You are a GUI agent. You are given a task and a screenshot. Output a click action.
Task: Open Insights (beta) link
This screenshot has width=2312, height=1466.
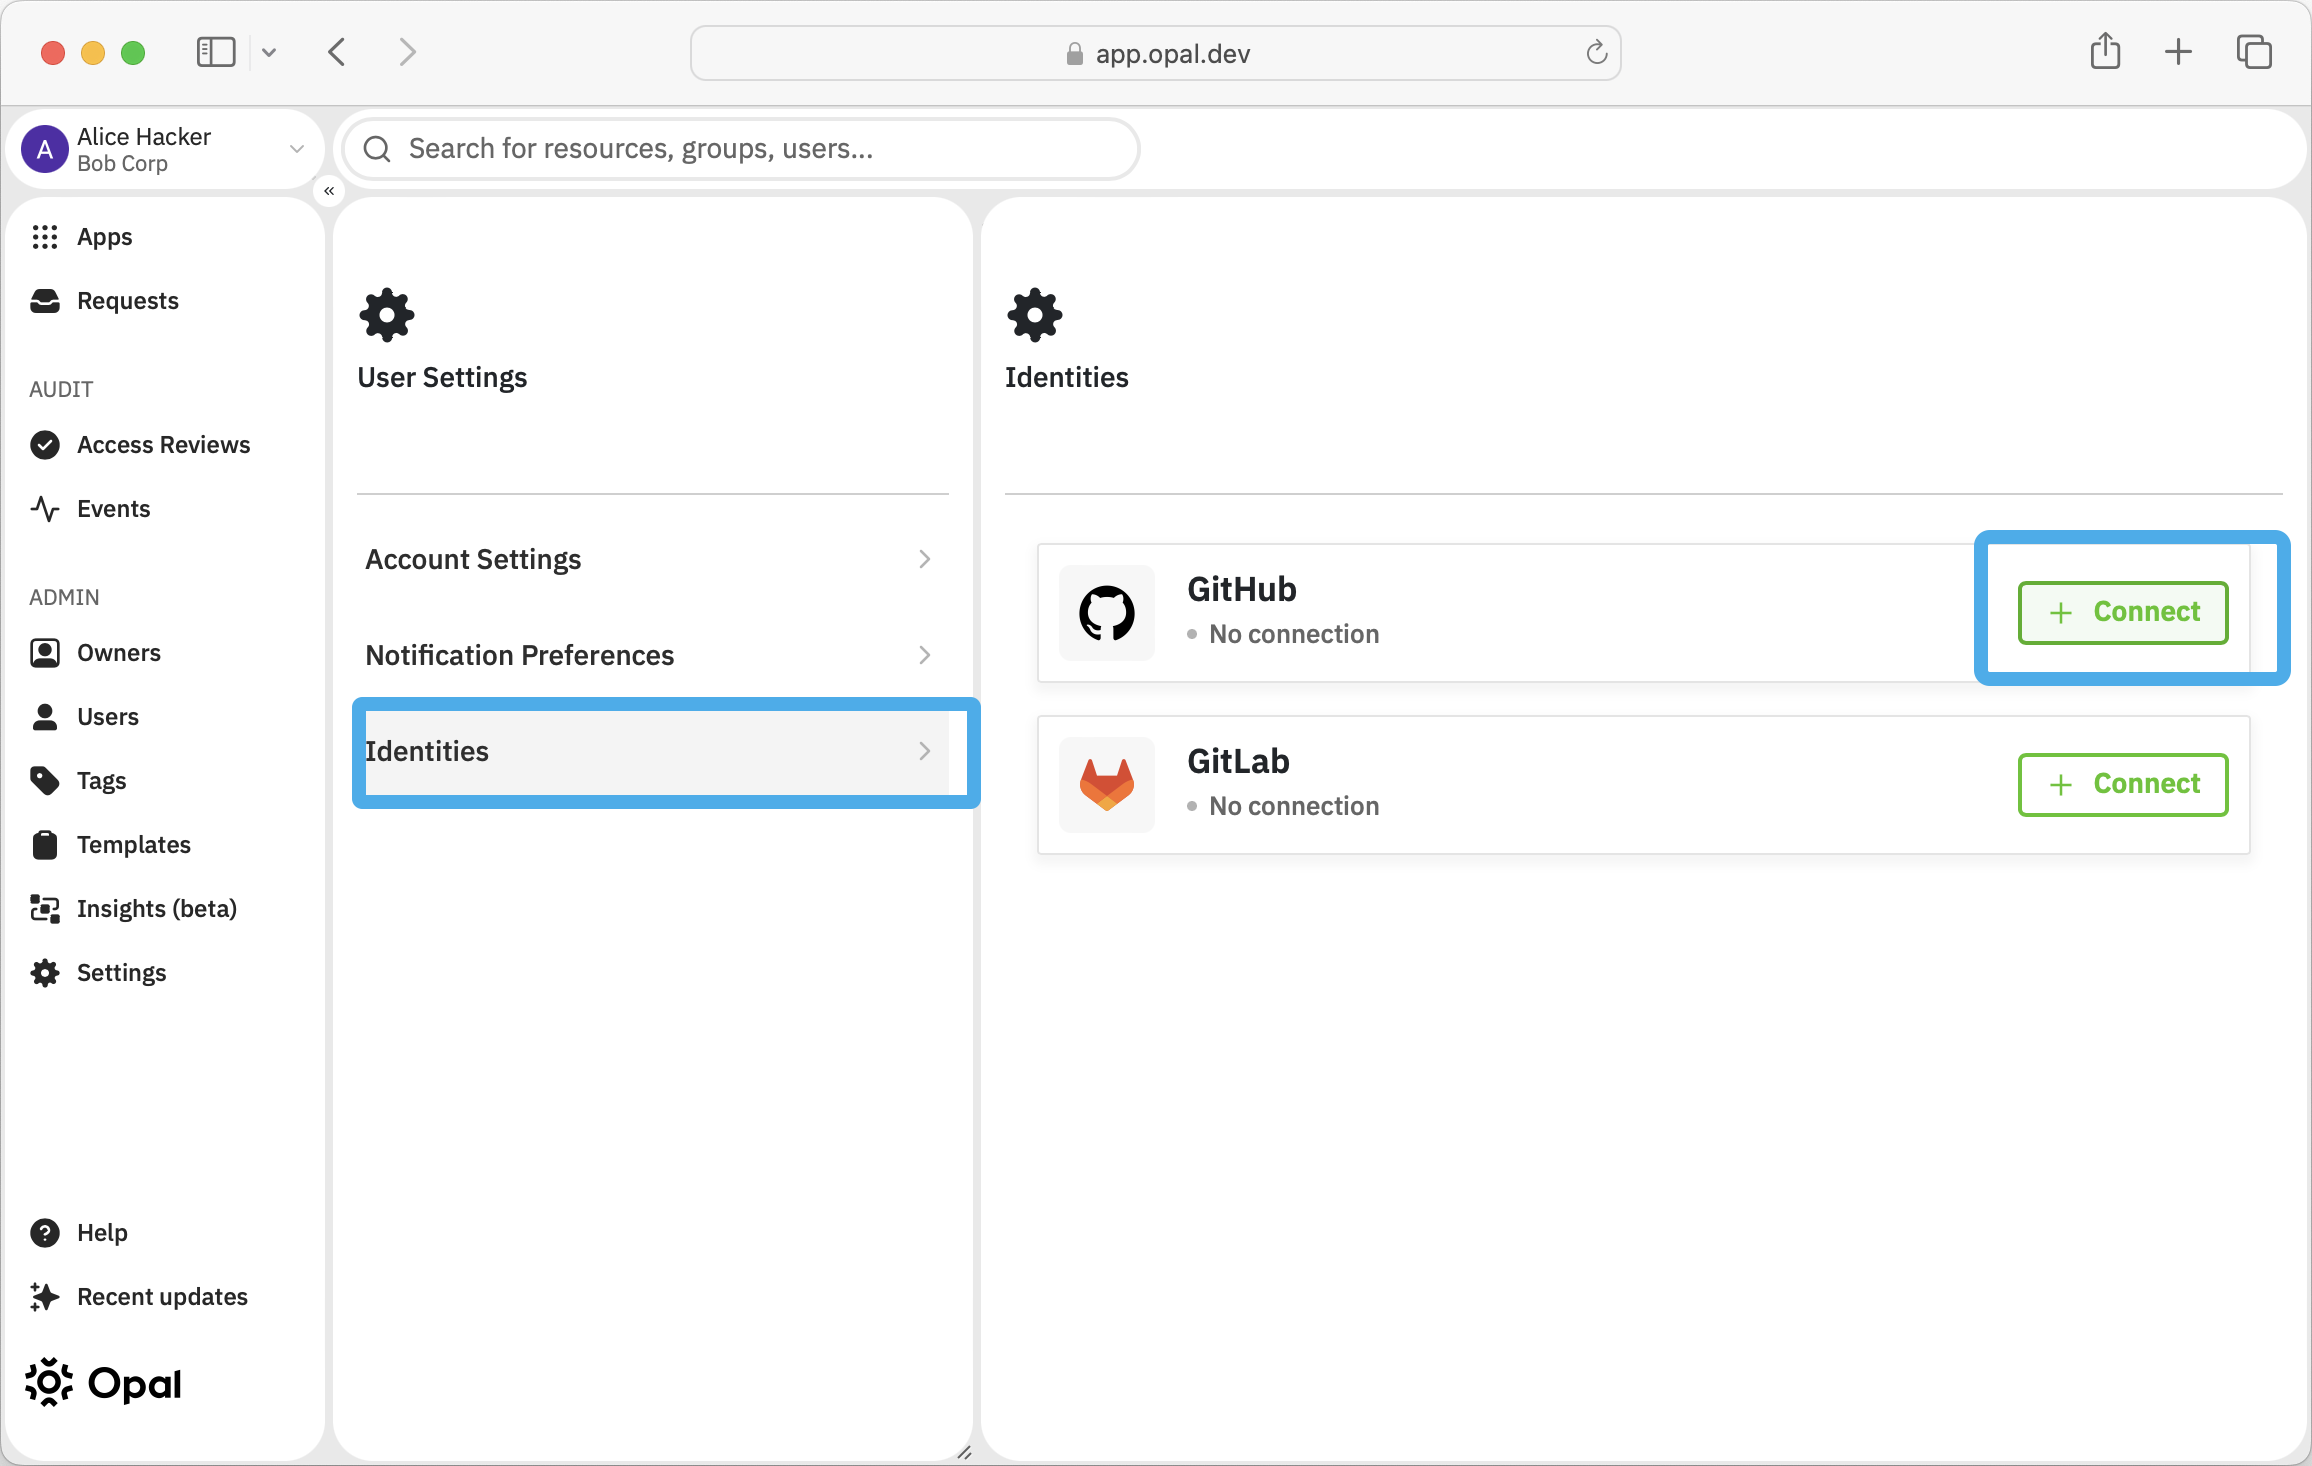pos(157,909)
